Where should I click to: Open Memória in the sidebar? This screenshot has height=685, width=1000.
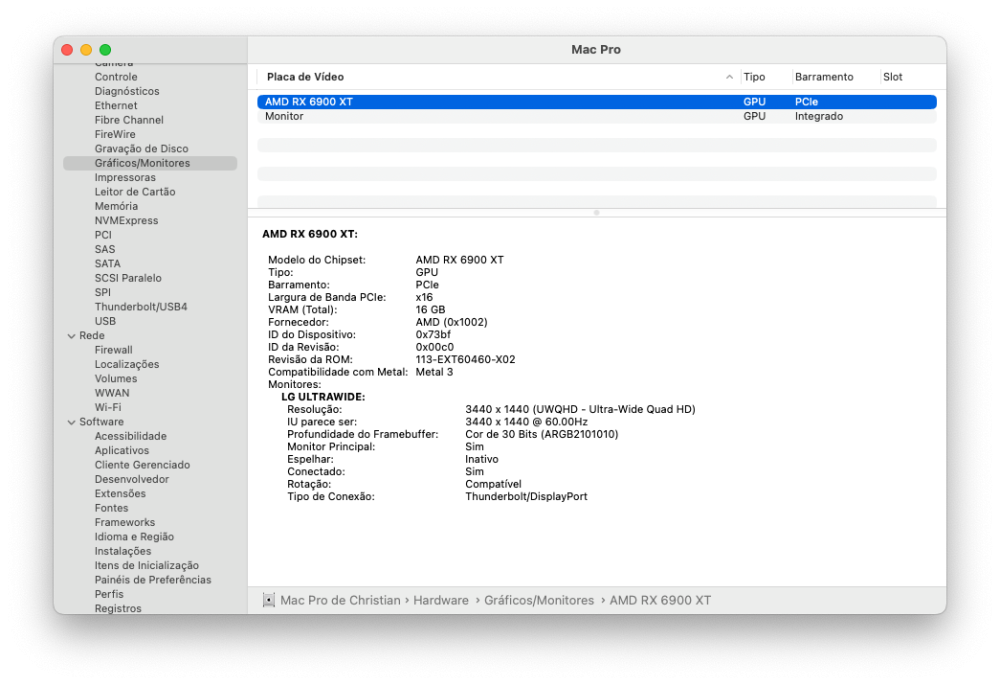point(116,206)
